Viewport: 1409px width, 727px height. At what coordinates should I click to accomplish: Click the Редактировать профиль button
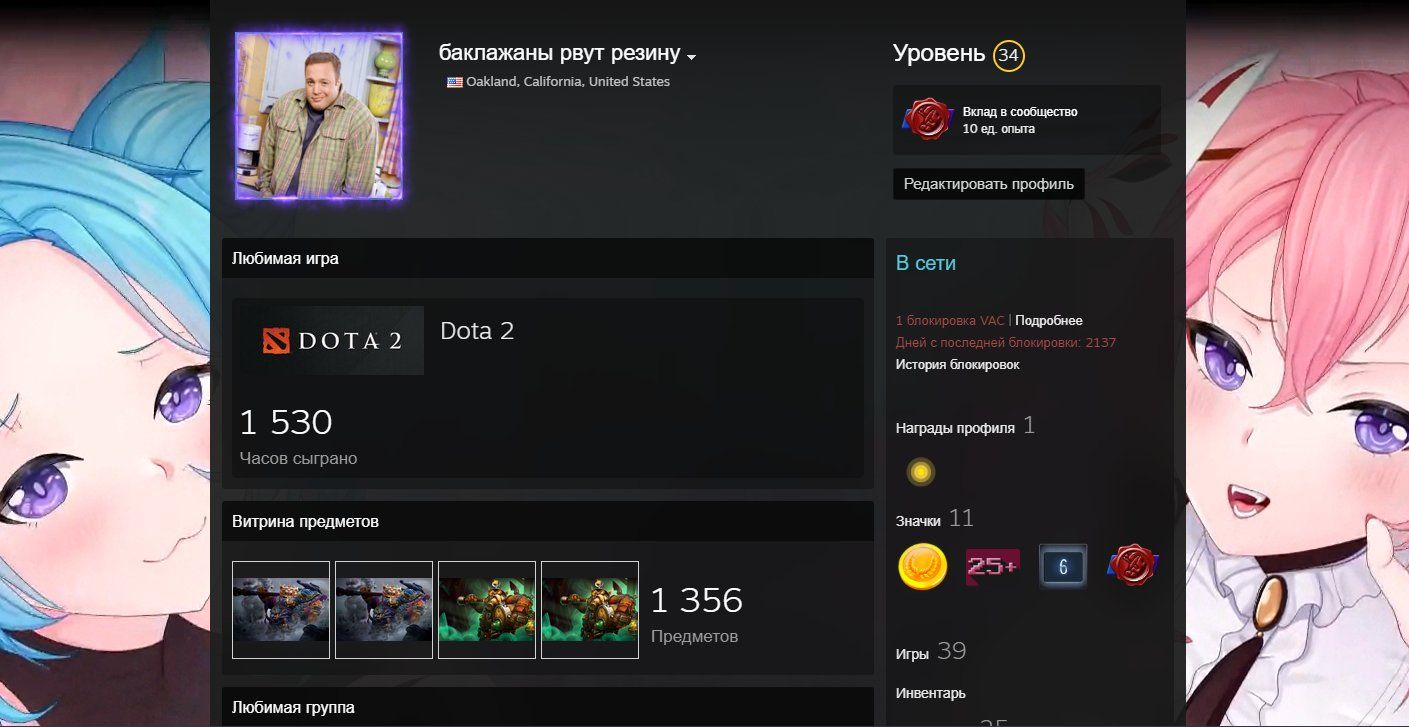point(988,184)
